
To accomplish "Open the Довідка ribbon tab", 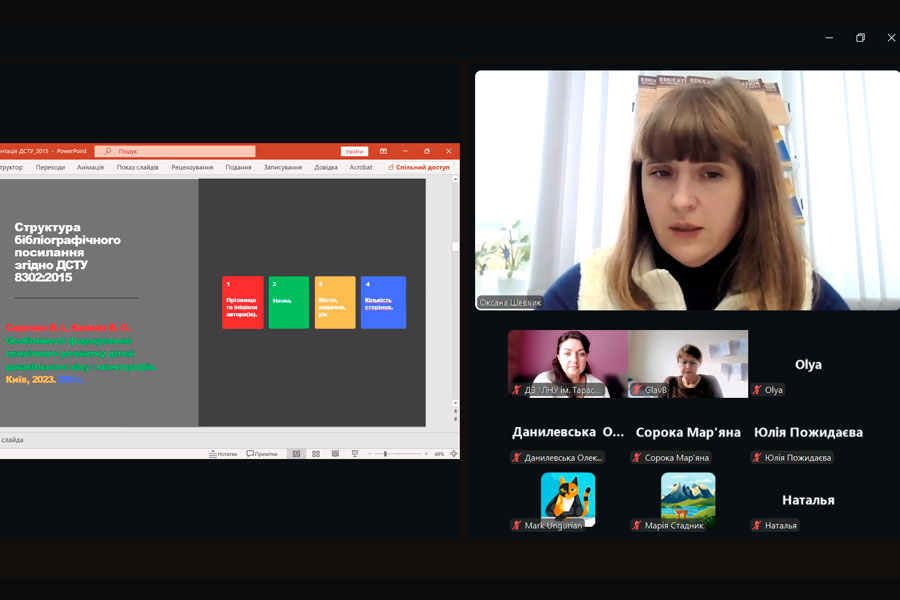I will pyautogui.click(x=326, y=167).
